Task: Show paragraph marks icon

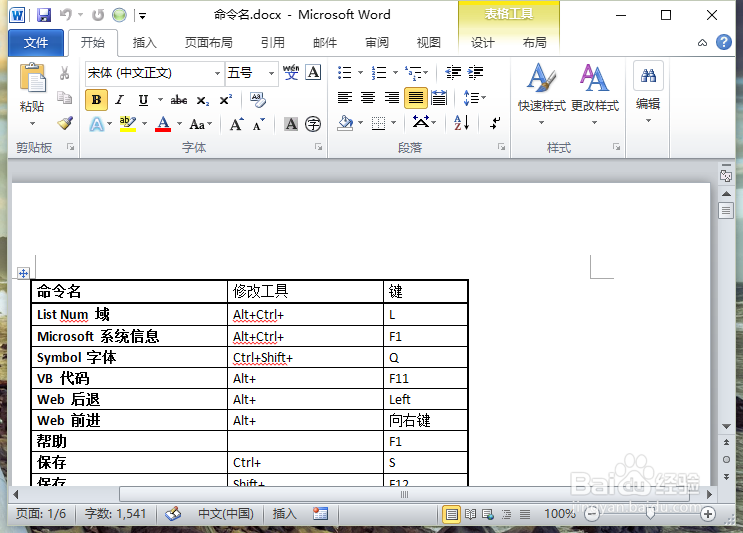Action: tap(495, 123)
